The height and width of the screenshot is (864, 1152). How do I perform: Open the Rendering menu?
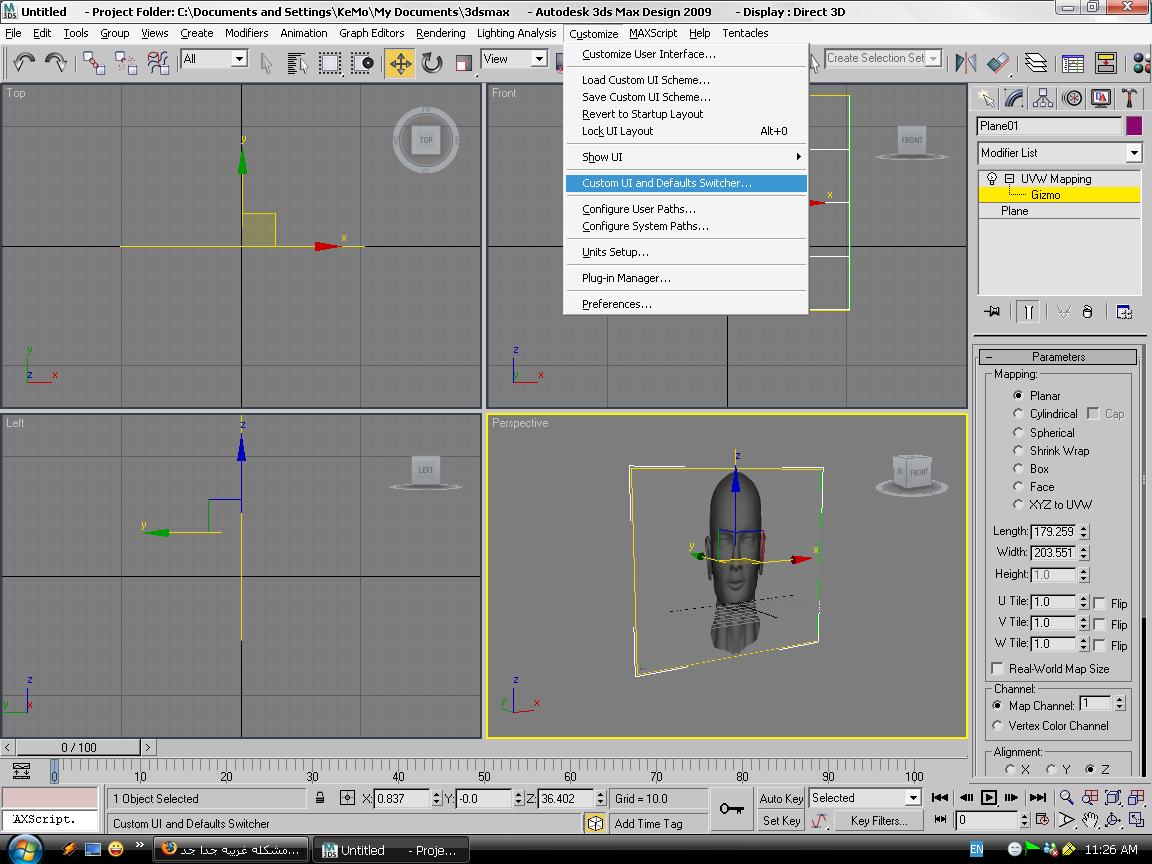[x=440, y=33]
